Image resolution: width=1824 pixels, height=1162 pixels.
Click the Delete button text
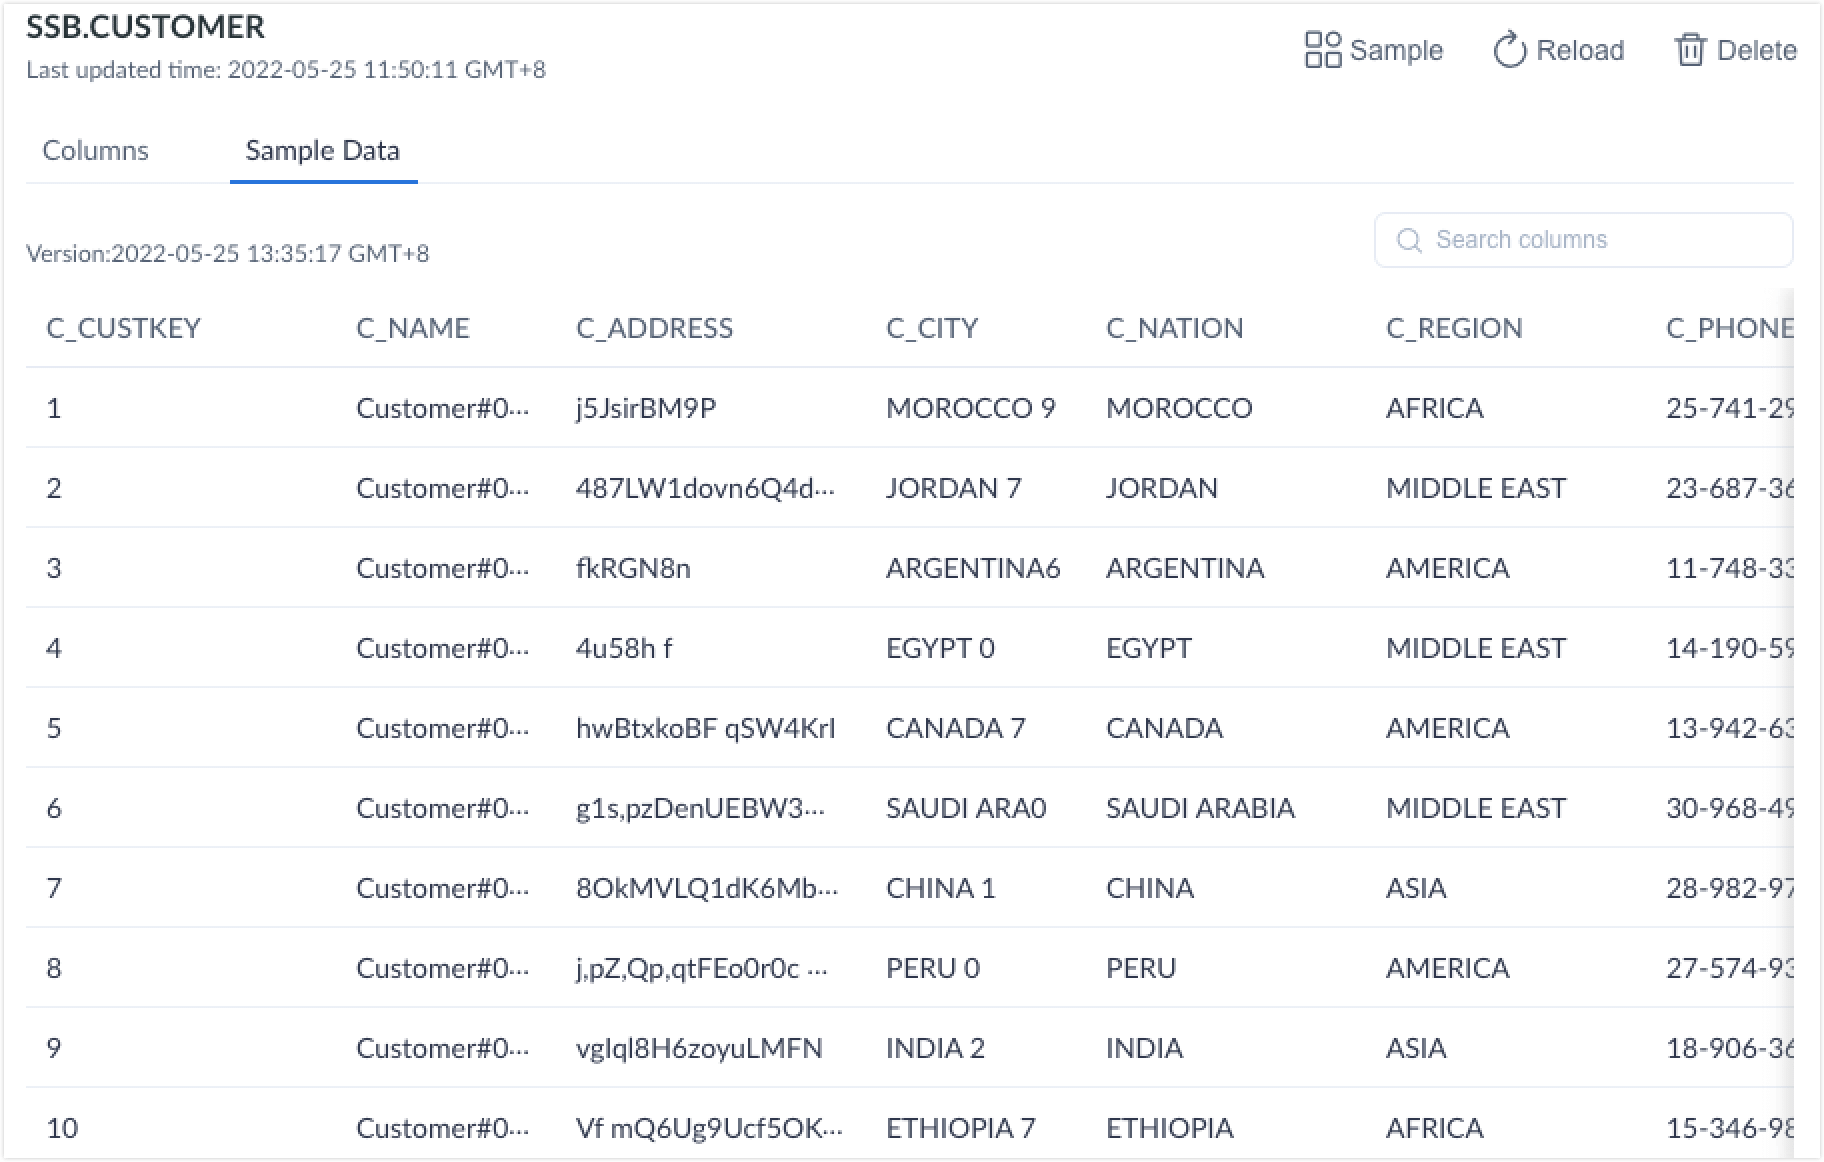1756,50
